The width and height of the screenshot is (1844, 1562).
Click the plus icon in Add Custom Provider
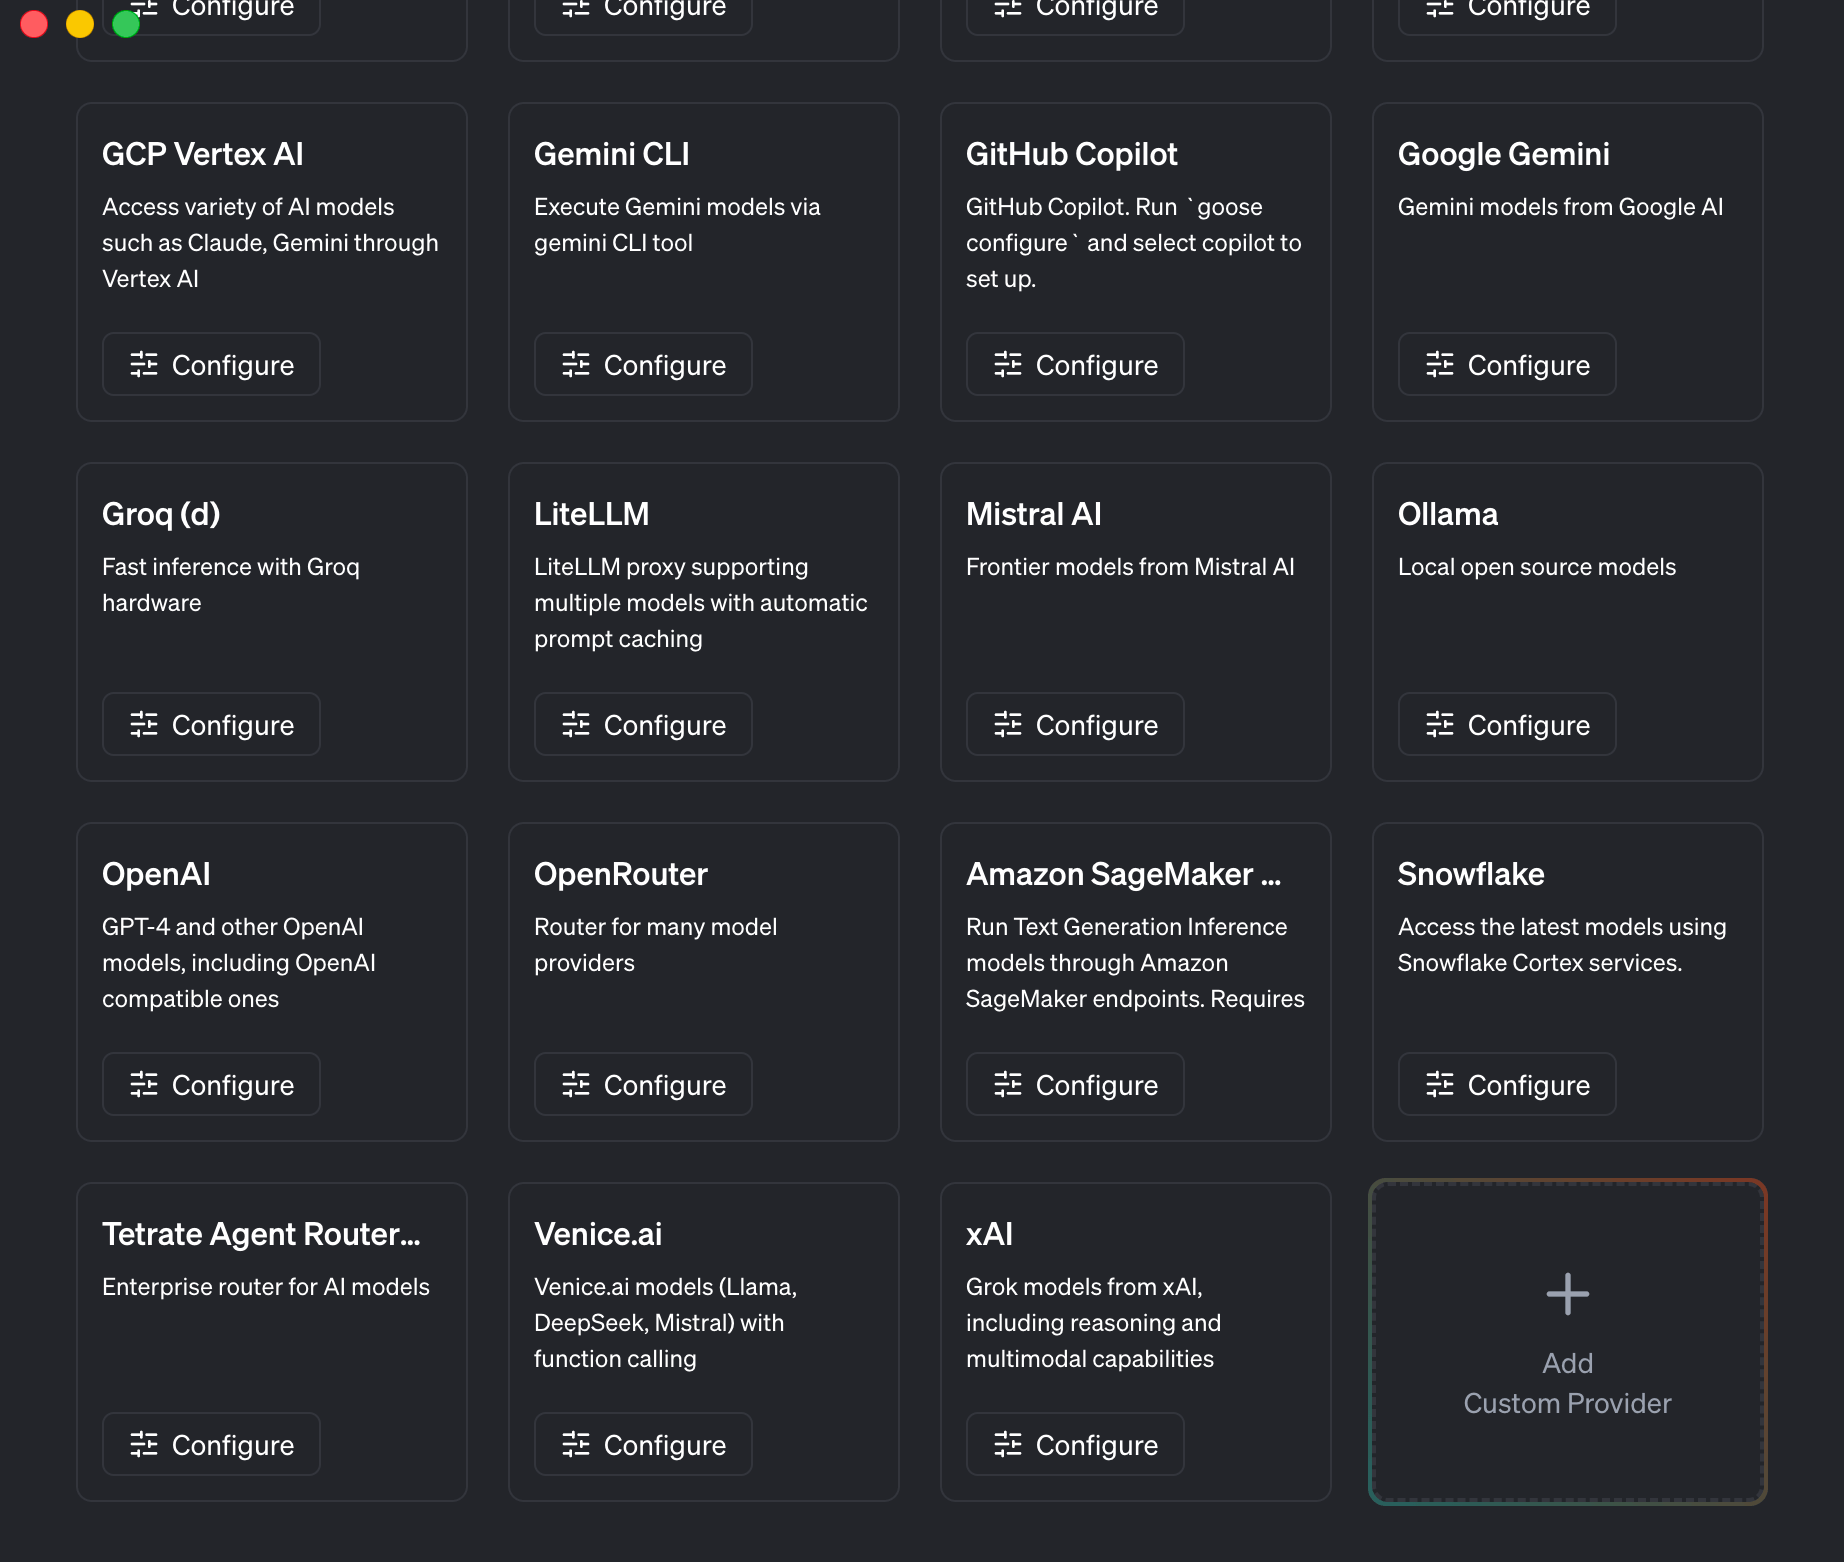point(1567,1292)
